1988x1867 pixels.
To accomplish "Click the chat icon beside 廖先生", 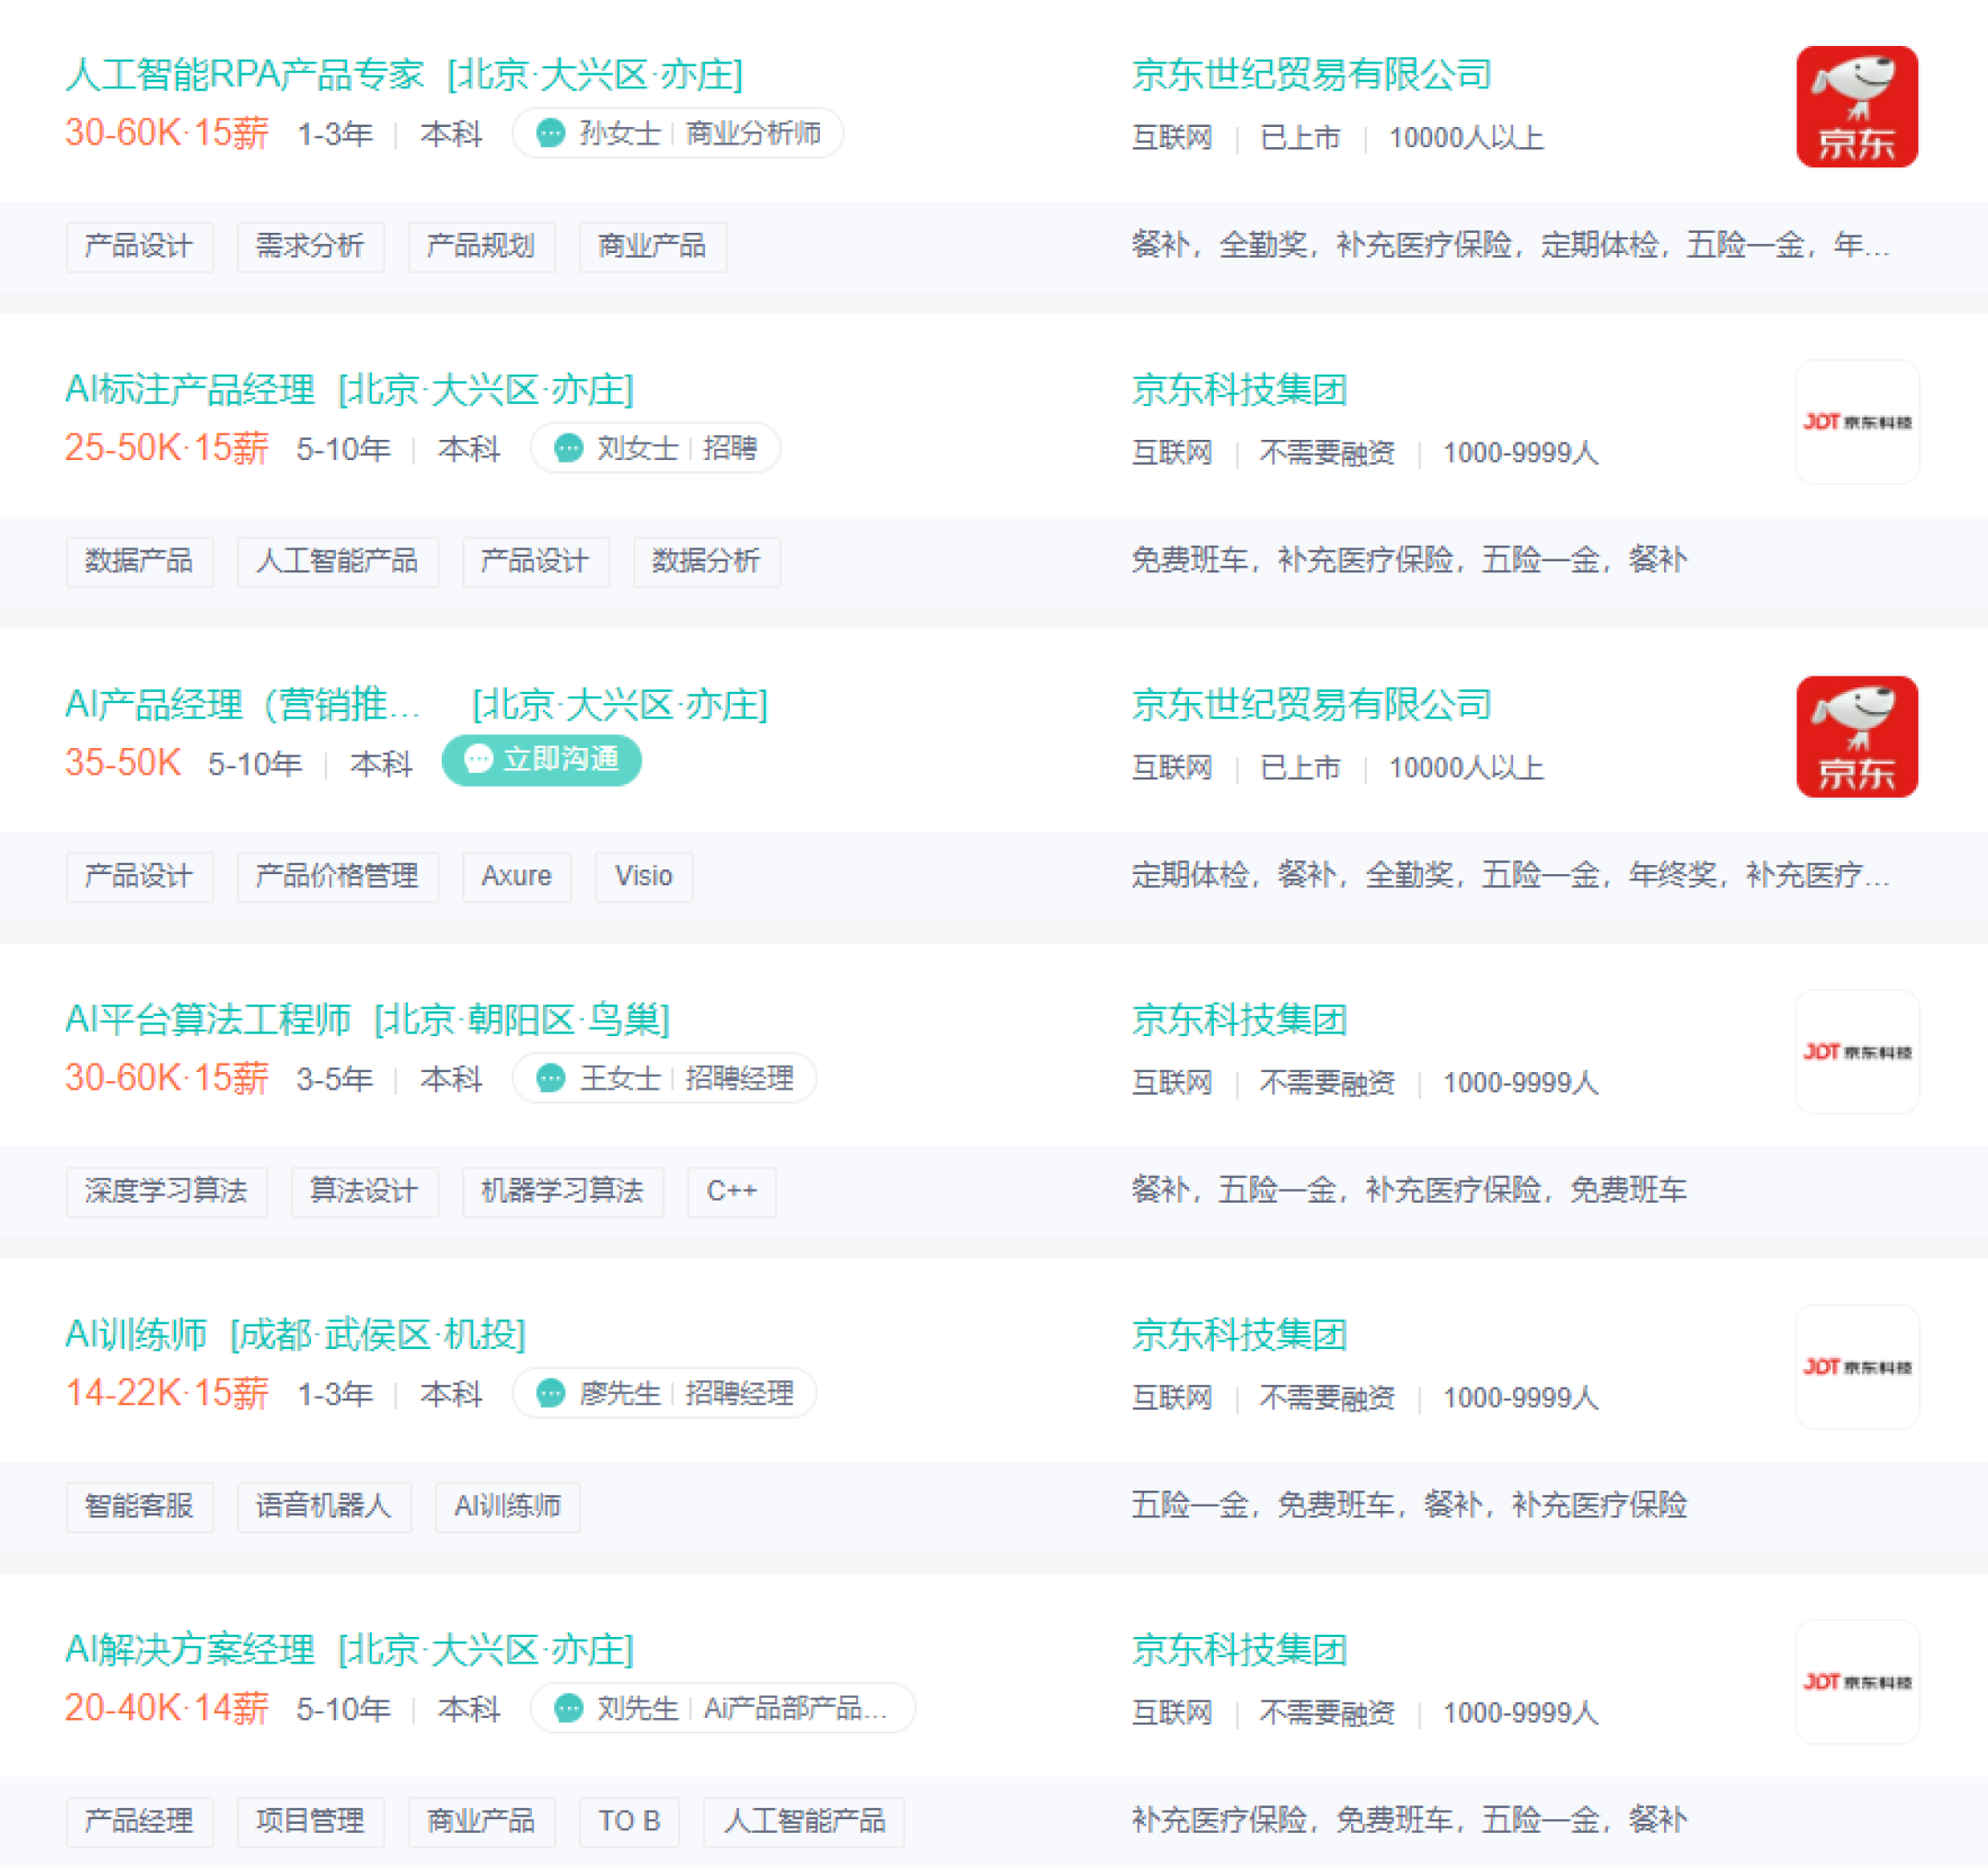I will pyautogui.click(x=550, y=1393).
